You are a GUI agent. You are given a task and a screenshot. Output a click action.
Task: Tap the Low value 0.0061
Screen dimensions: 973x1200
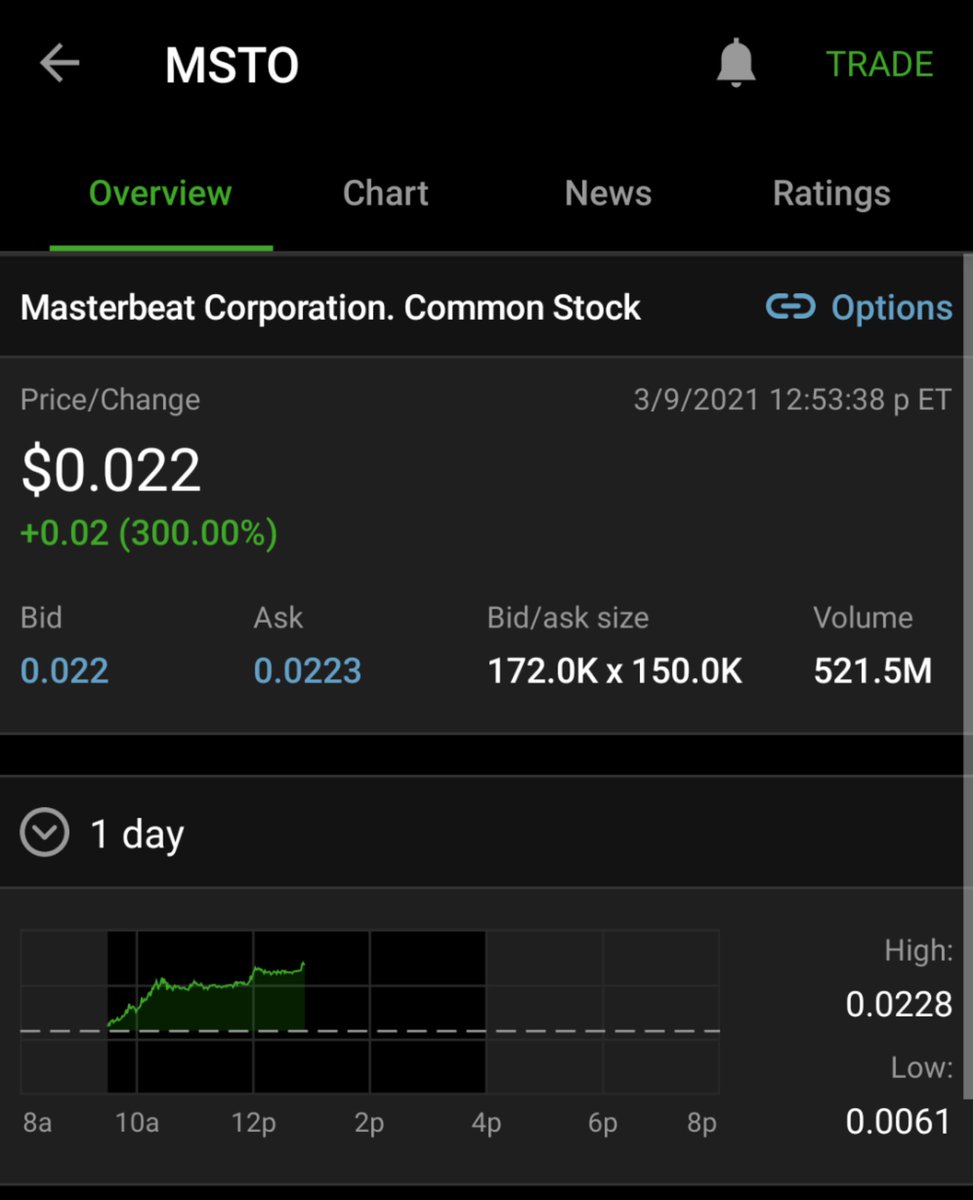[x=899, y=1121]
